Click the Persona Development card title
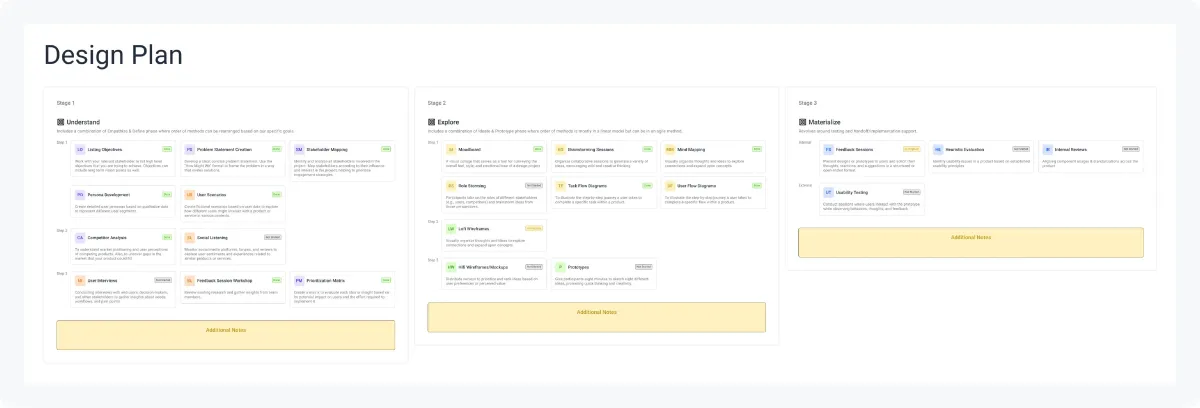Viewport: 1200px width, 408px height. click(108, 195)
